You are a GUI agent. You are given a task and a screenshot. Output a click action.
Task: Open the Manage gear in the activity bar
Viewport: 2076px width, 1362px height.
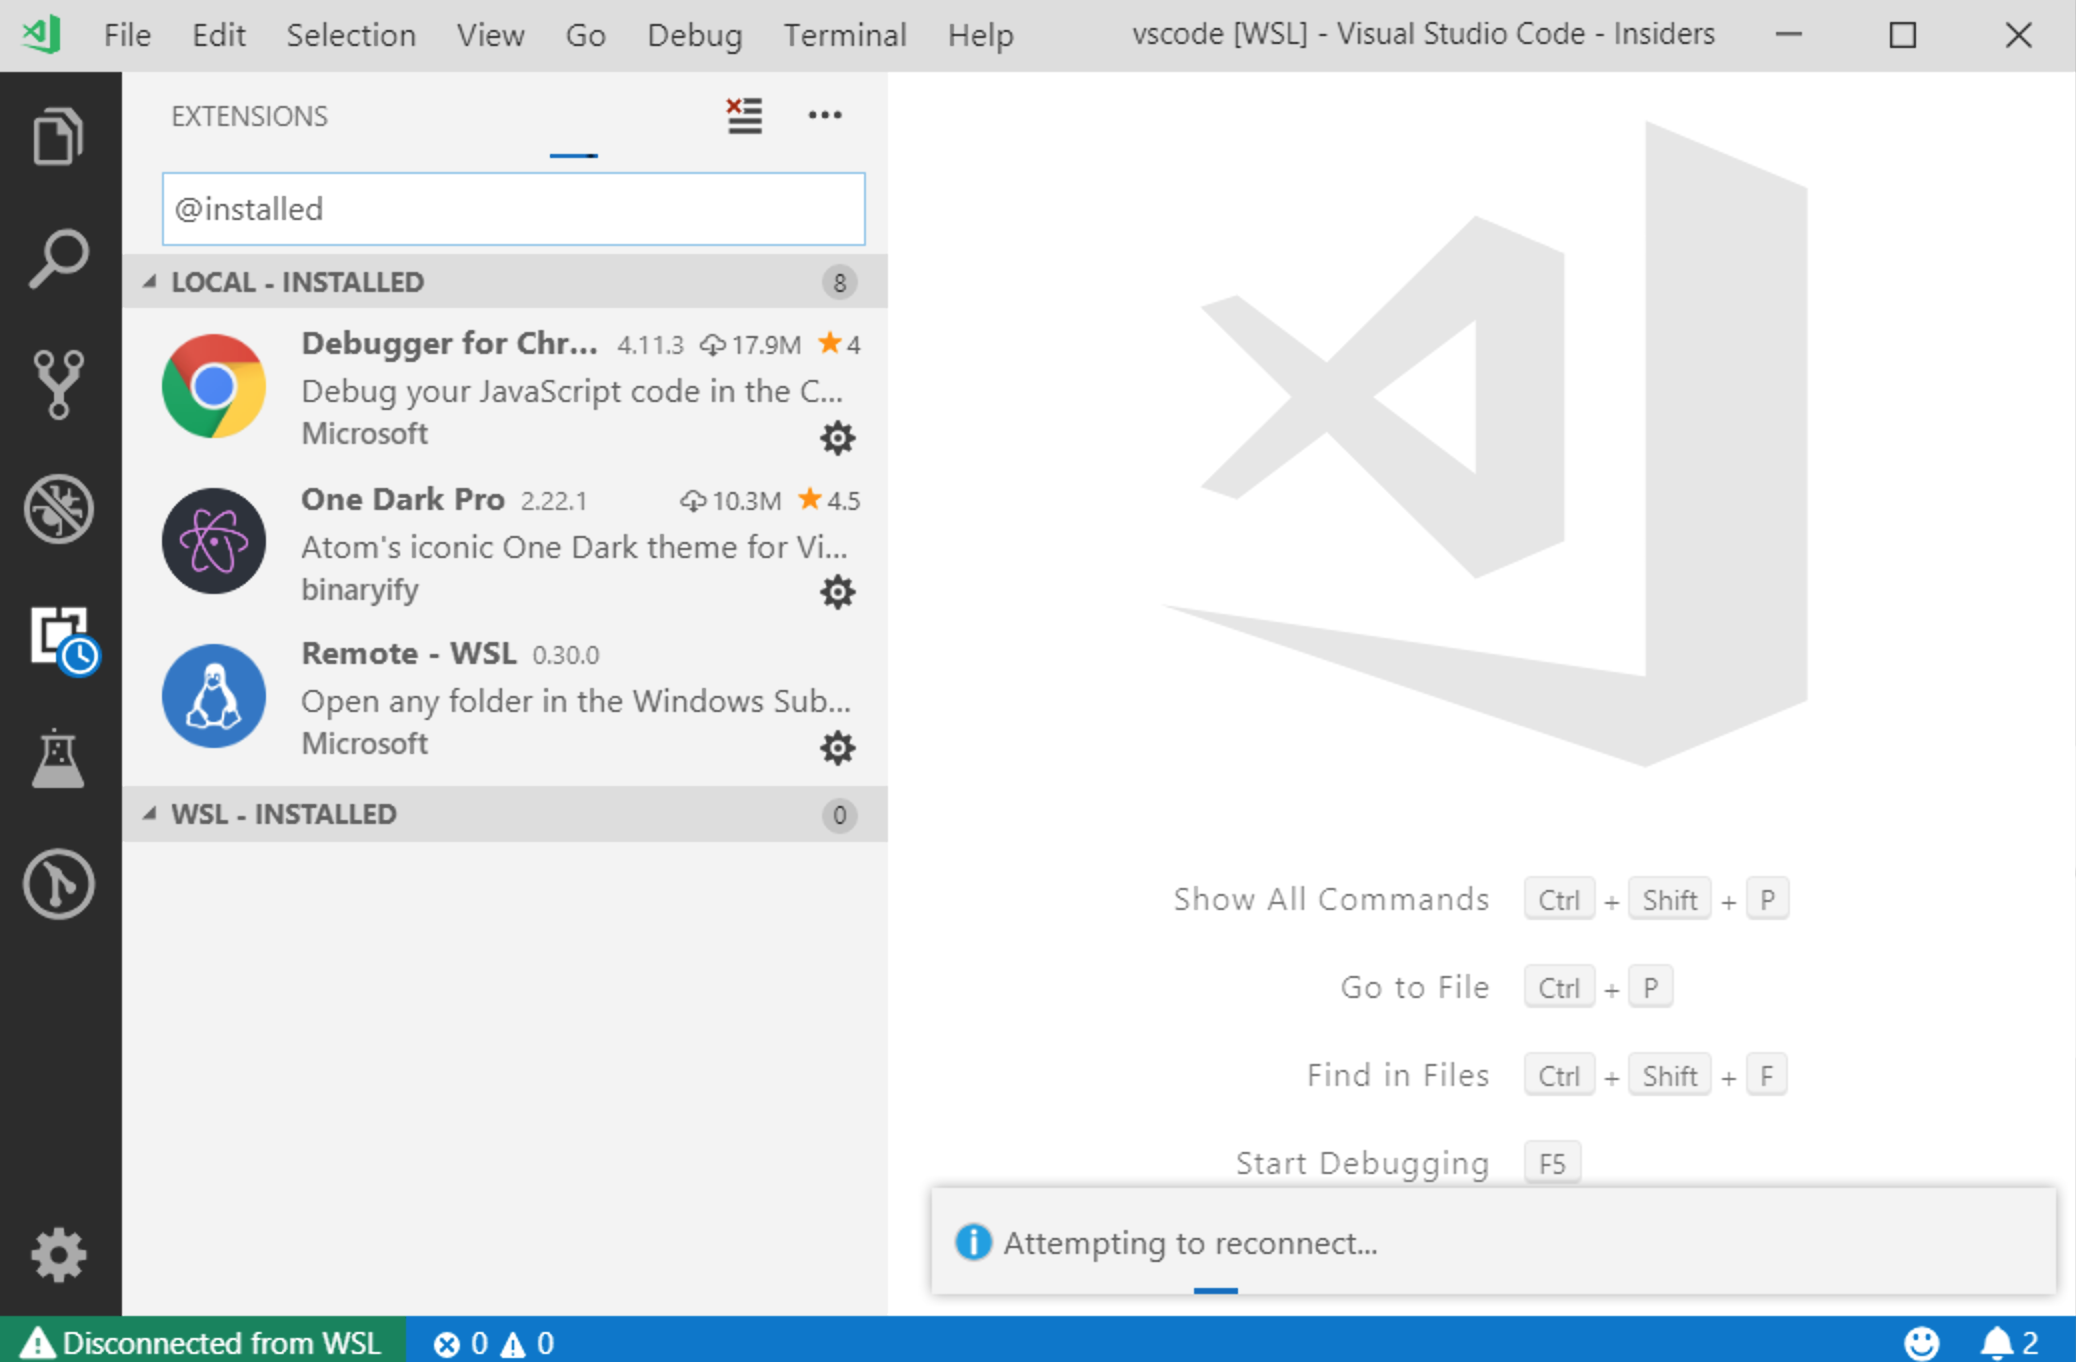tap(58, 1255)
